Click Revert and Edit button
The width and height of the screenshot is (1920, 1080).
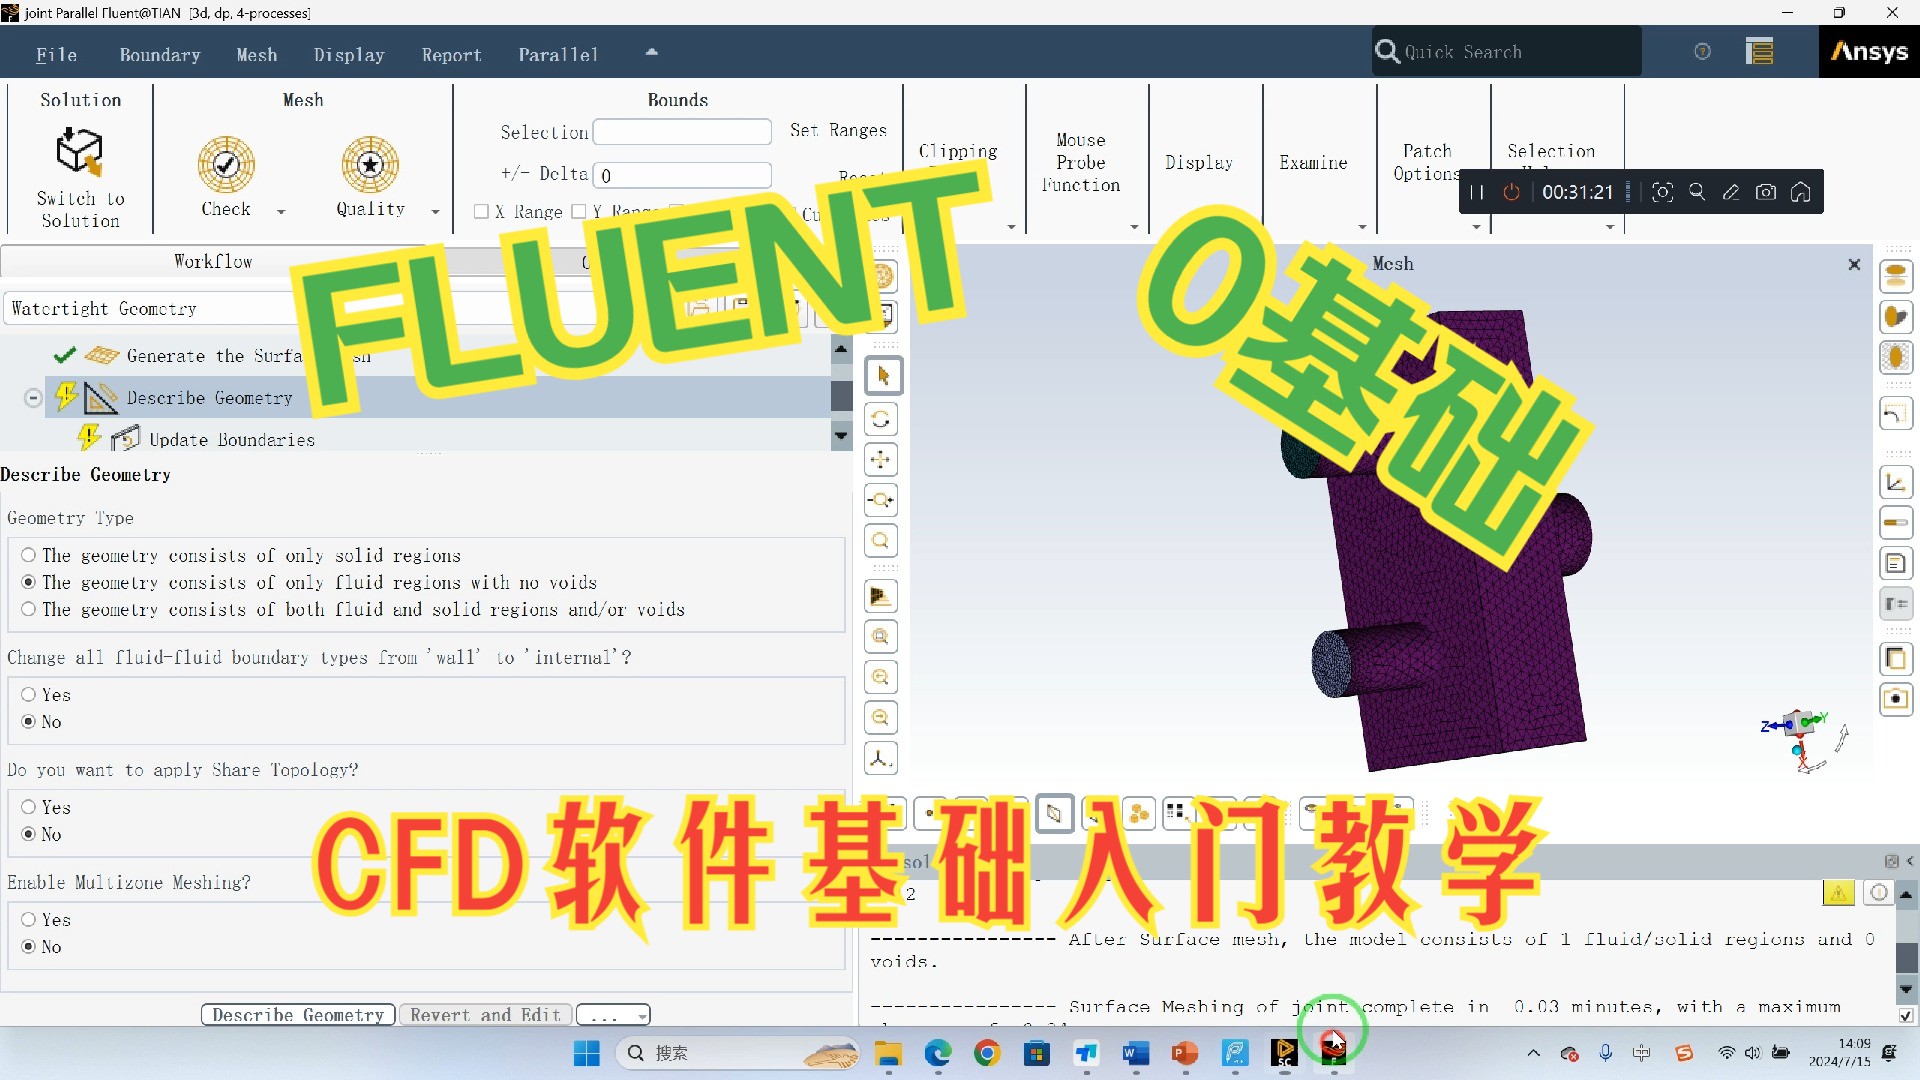[x=485, y=1014]
